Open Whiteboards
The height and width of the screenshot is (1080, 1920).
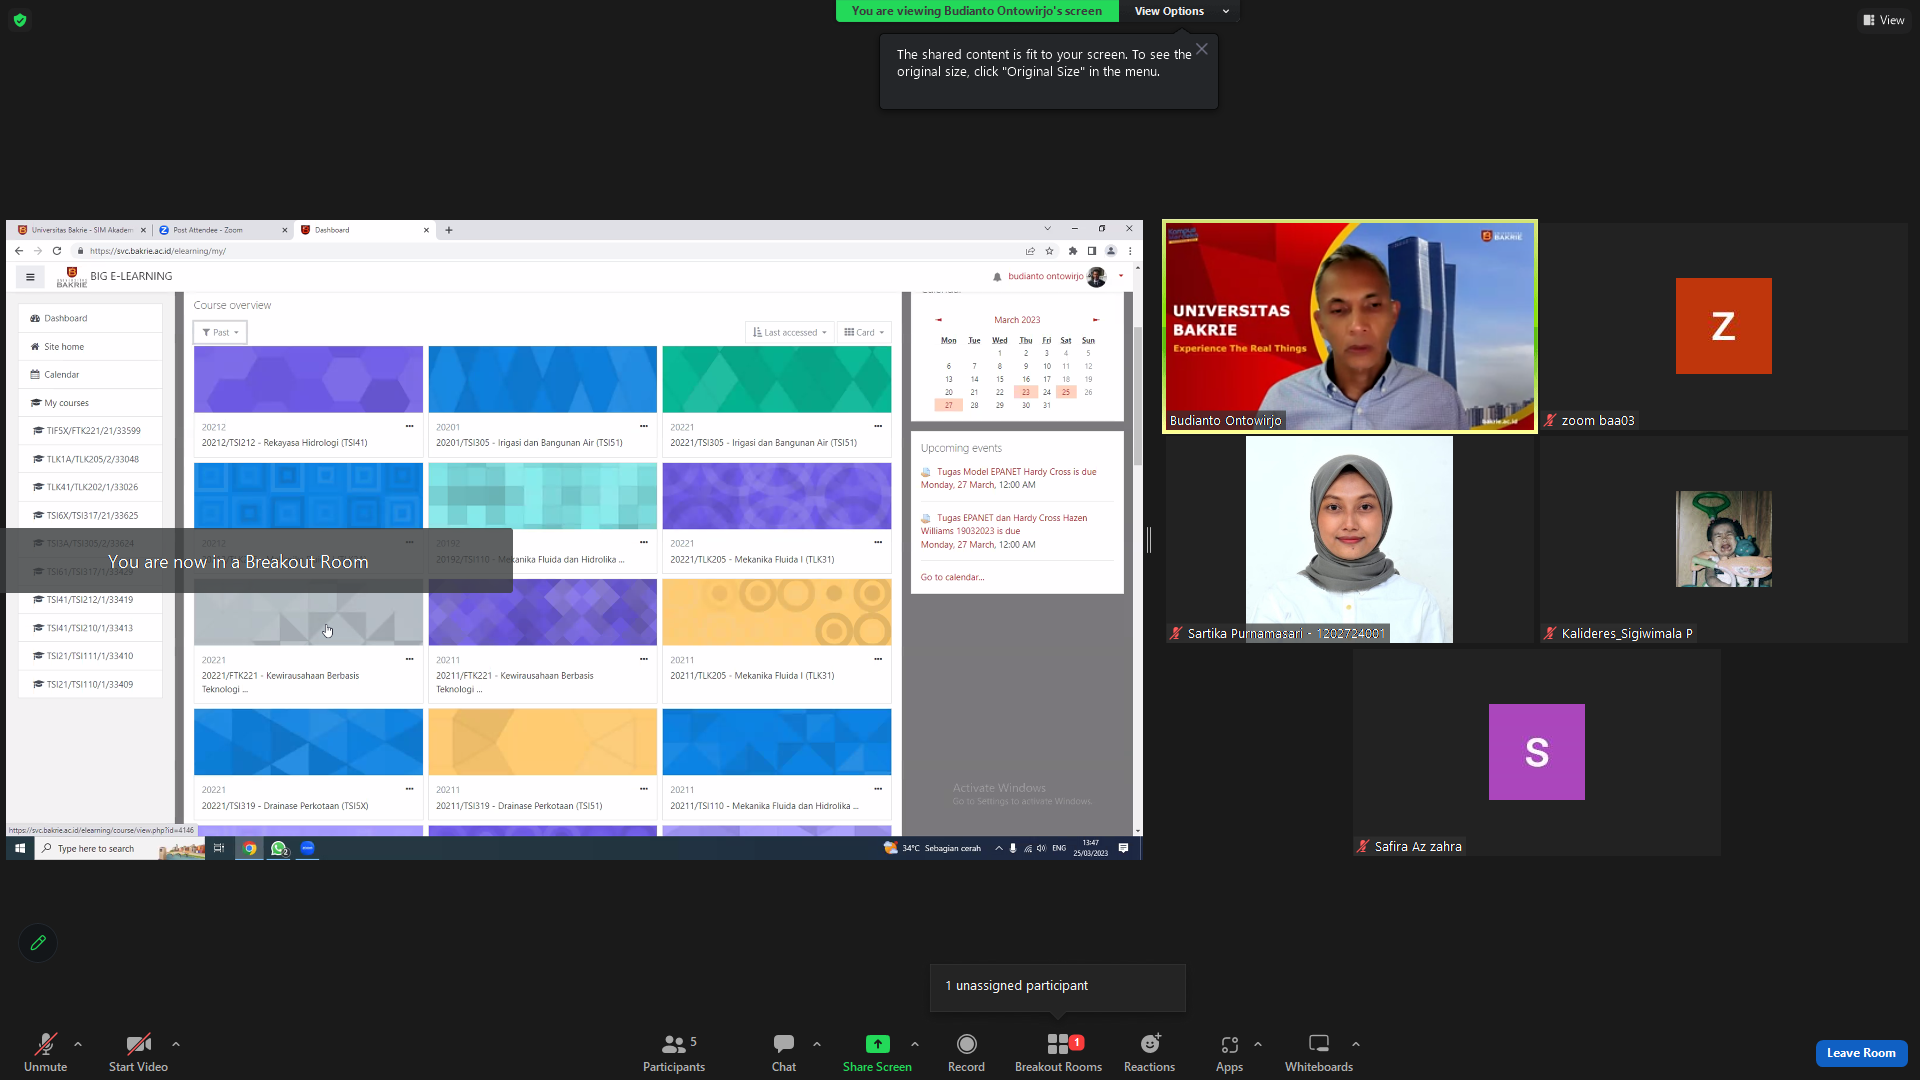point(1319,1052)
